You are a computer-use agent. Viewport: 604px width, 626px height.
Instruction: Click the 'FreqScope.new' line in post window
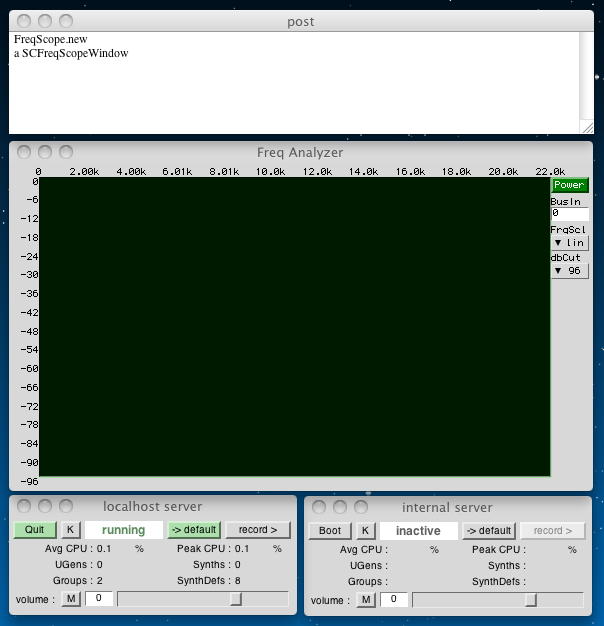[x=51, y=39]
